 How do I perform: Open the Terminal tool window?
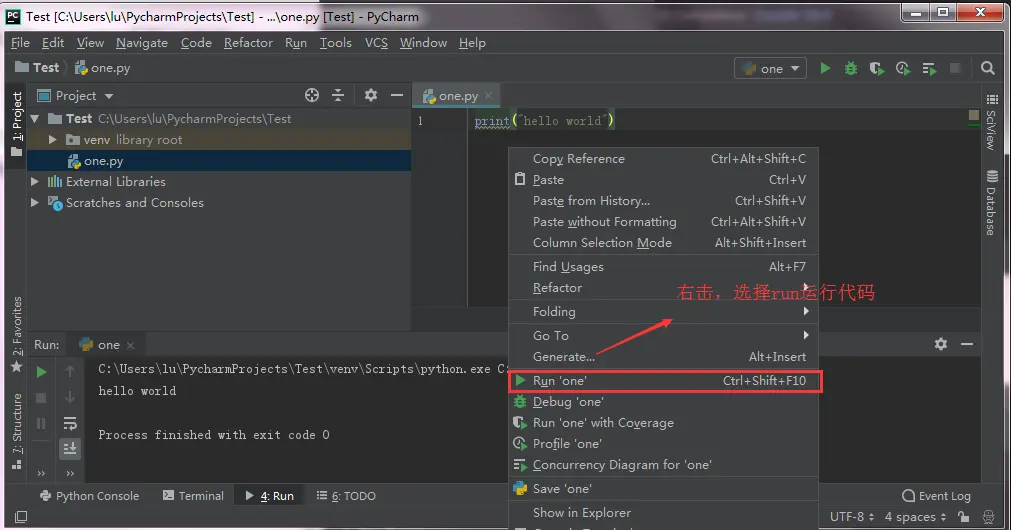pyautogui.click(x=193, y=496)
